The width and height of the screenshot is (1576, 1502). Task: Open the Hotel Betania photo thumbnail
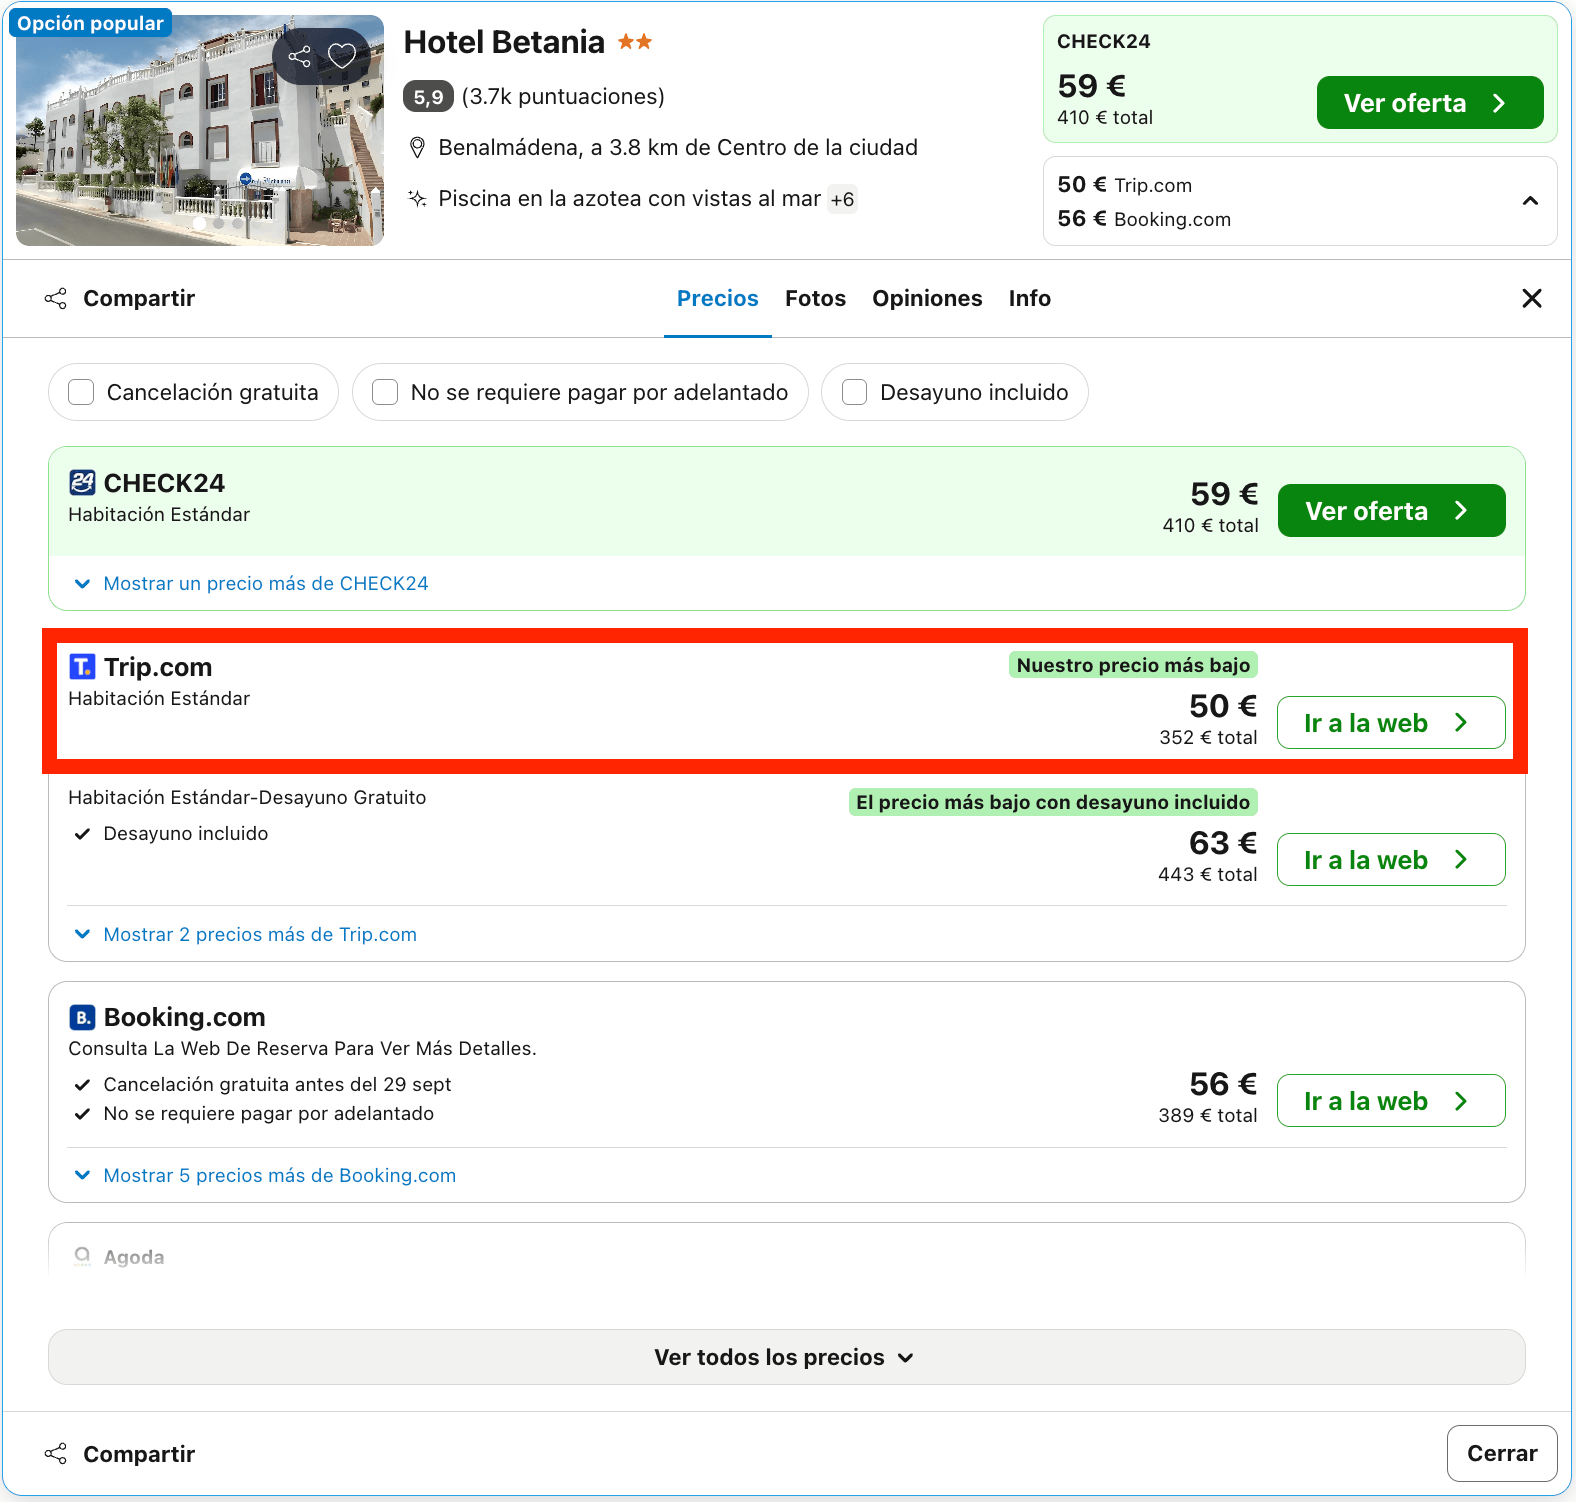pos(200,130)
